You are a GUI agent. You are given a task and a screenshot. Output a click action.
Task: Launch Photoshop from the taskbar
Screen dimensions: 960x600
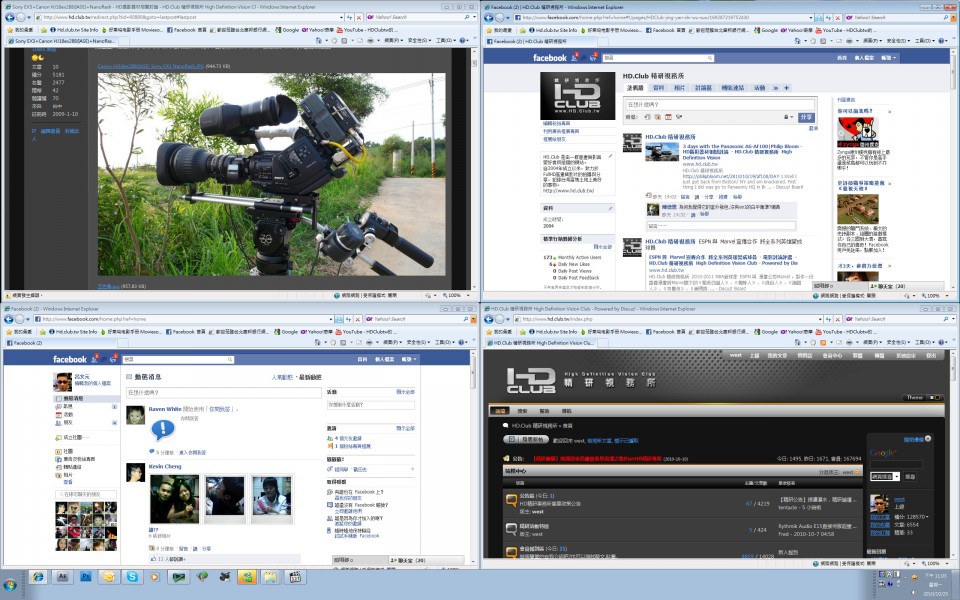(x=86, y=577)
